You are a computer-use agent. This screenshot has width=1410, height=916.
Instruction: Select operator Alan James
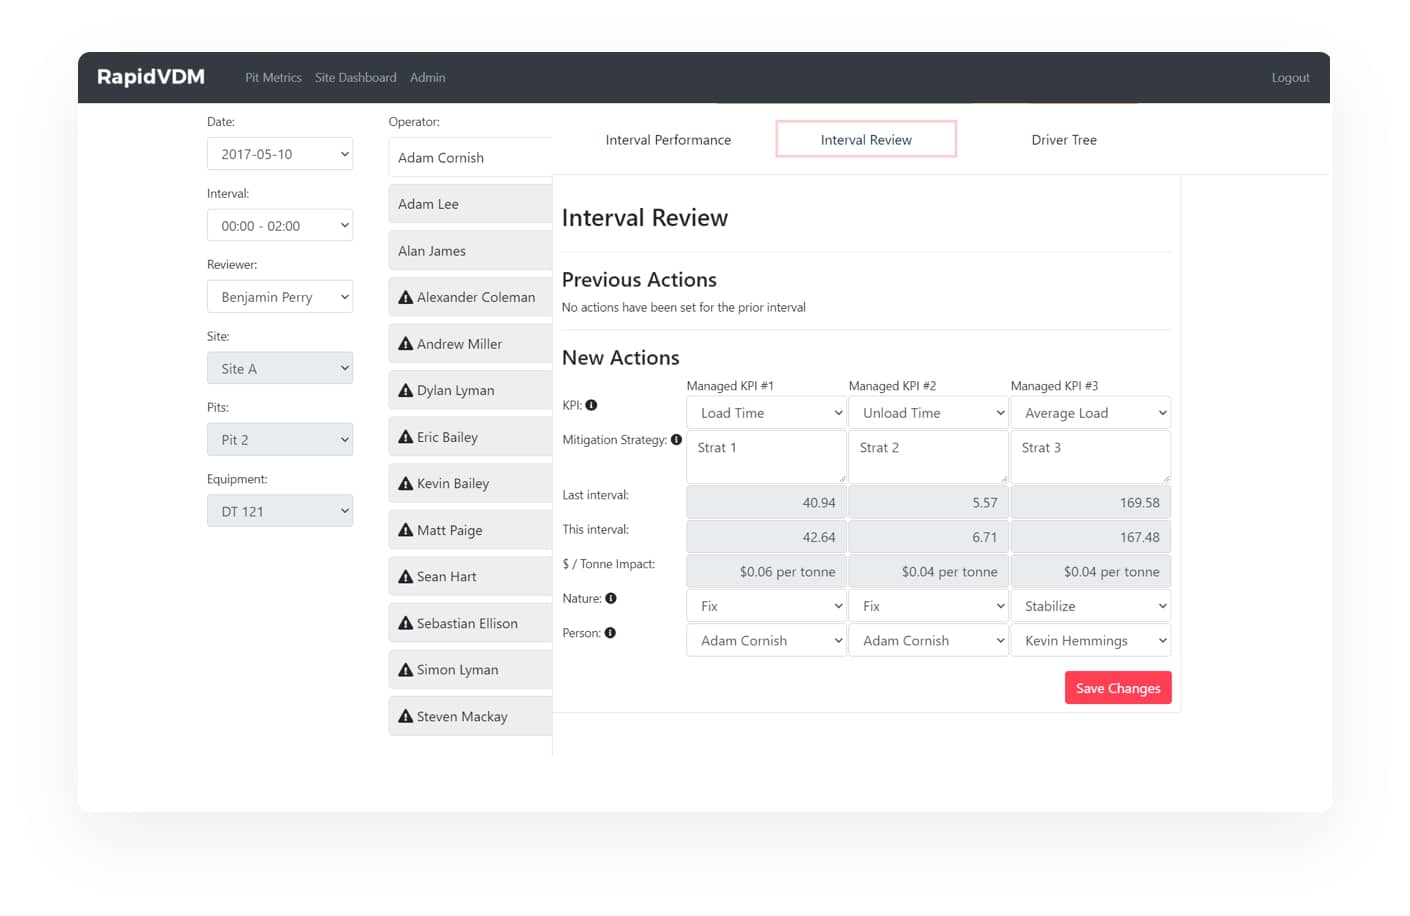pyautogui.click(x=470, y=250)
